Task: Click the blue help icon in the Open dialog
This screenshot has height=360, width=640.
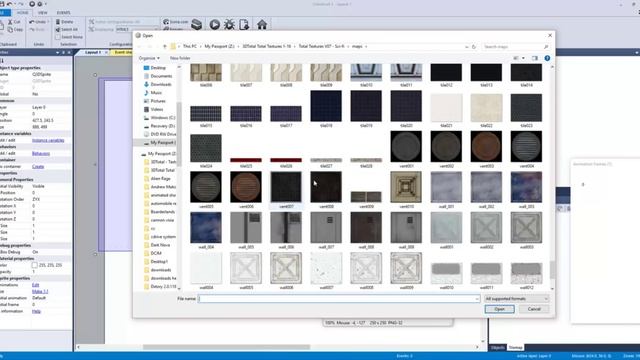Action: [x=547, y=58]
